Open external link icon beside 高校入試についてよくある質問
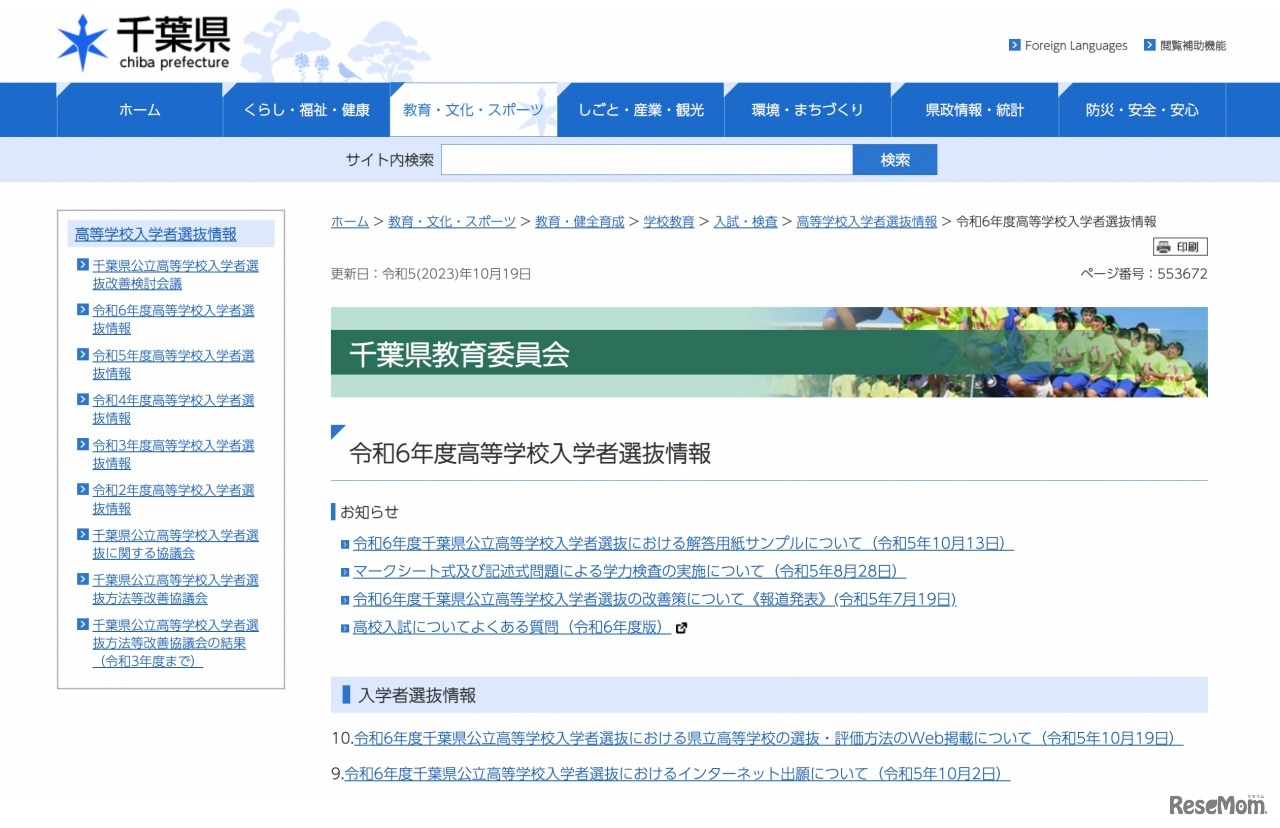The width and height of the screenshot is (1280, 828). [x=682, y=628]
